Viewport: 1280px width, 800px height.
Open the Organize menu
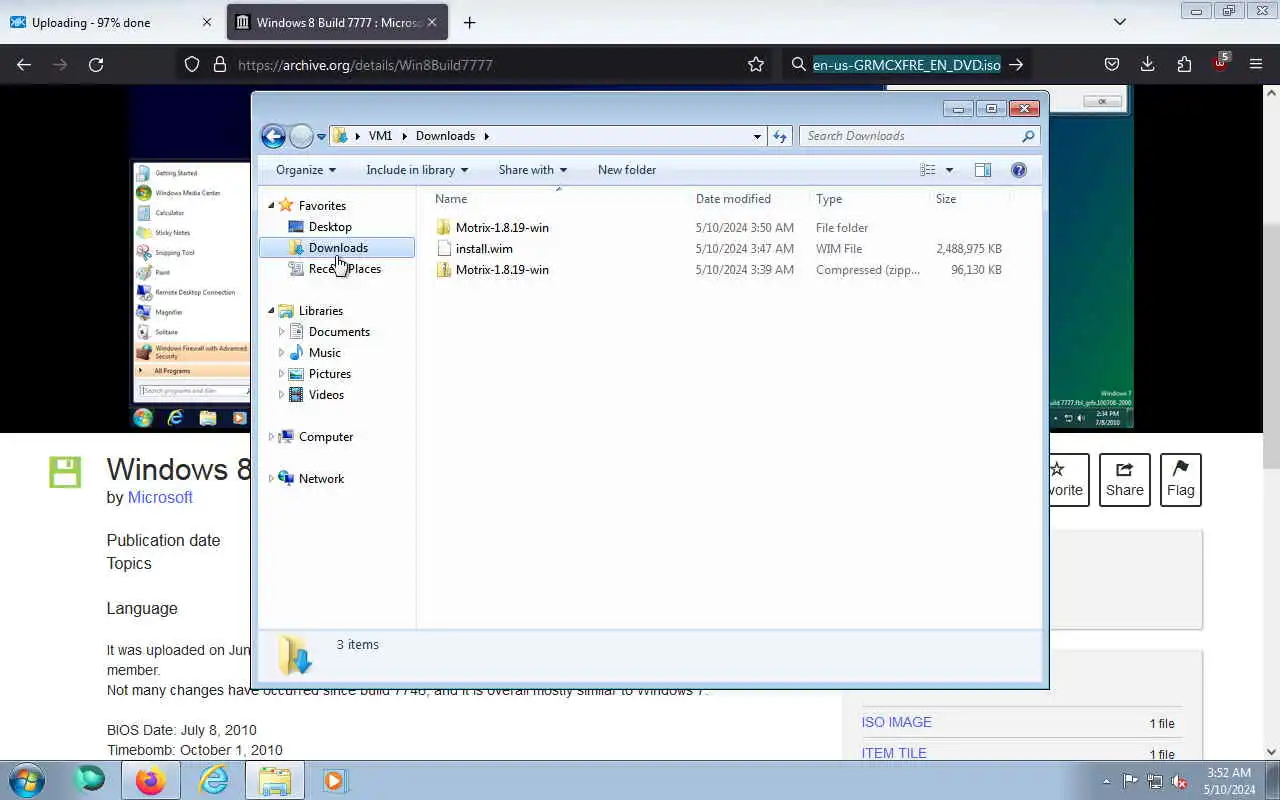point(306,170)
